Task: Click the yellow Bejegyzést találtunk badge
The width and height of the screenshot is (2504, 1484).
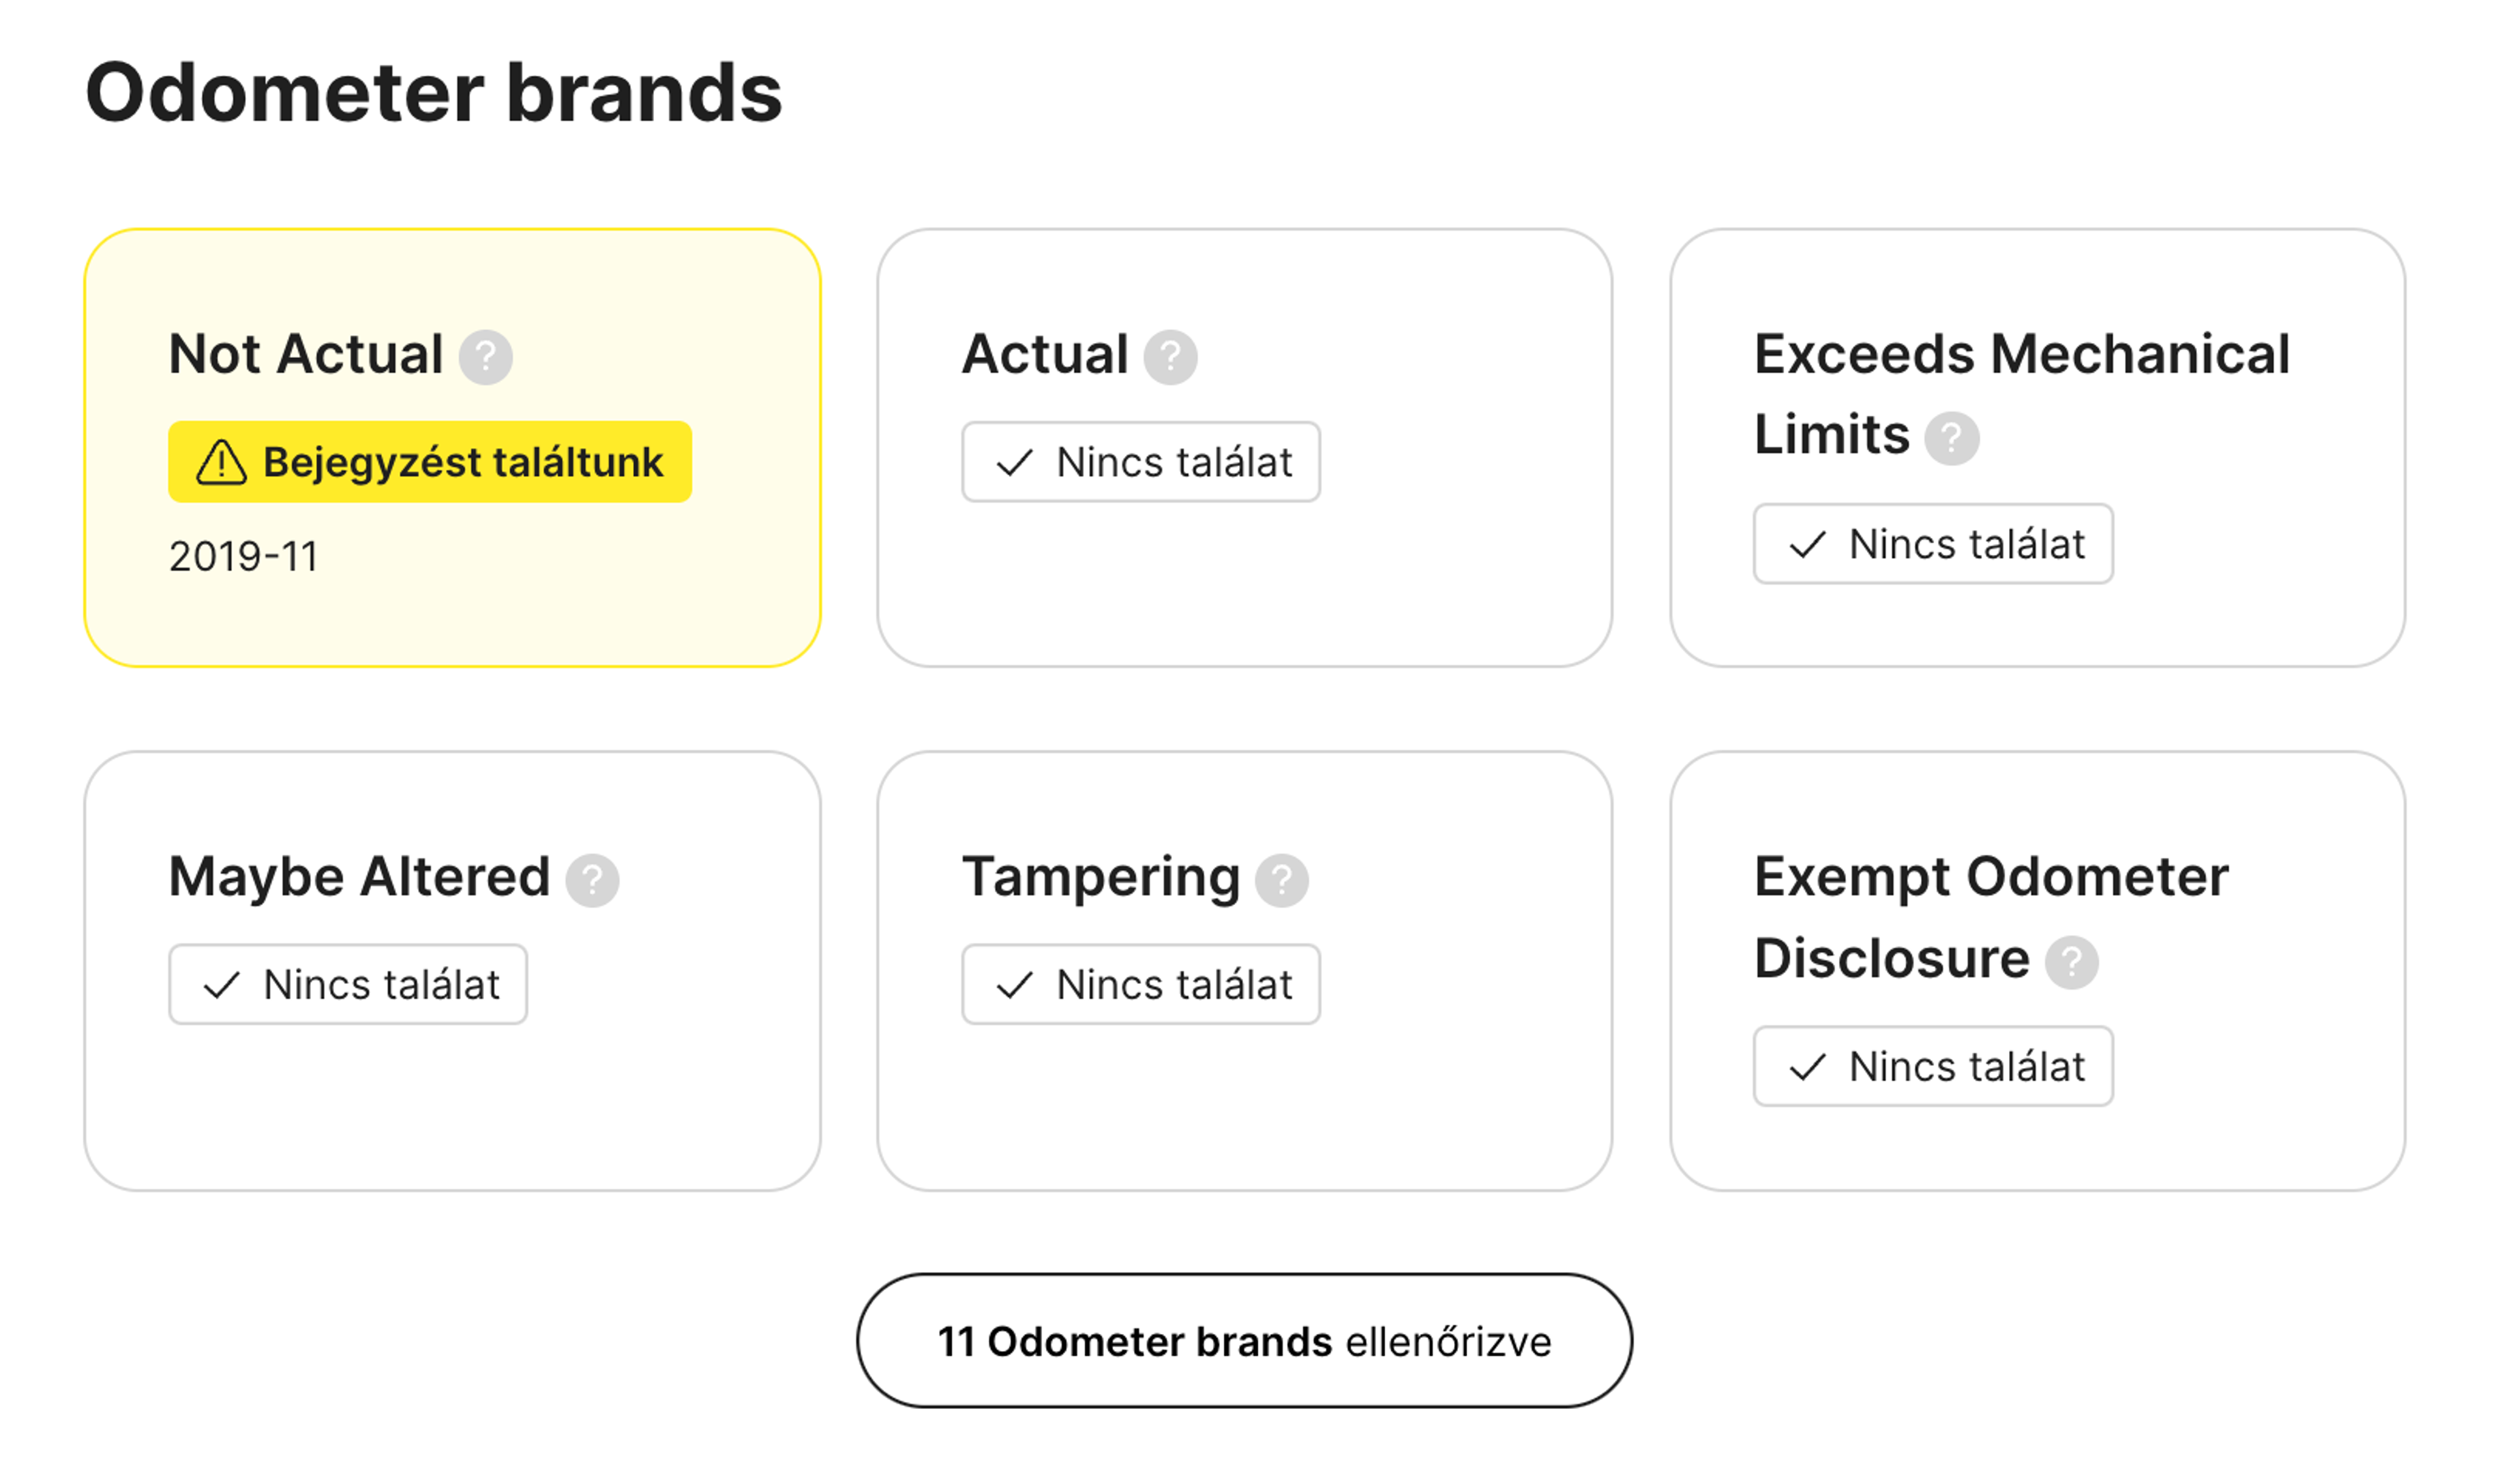Action: (x=430, y=462)
